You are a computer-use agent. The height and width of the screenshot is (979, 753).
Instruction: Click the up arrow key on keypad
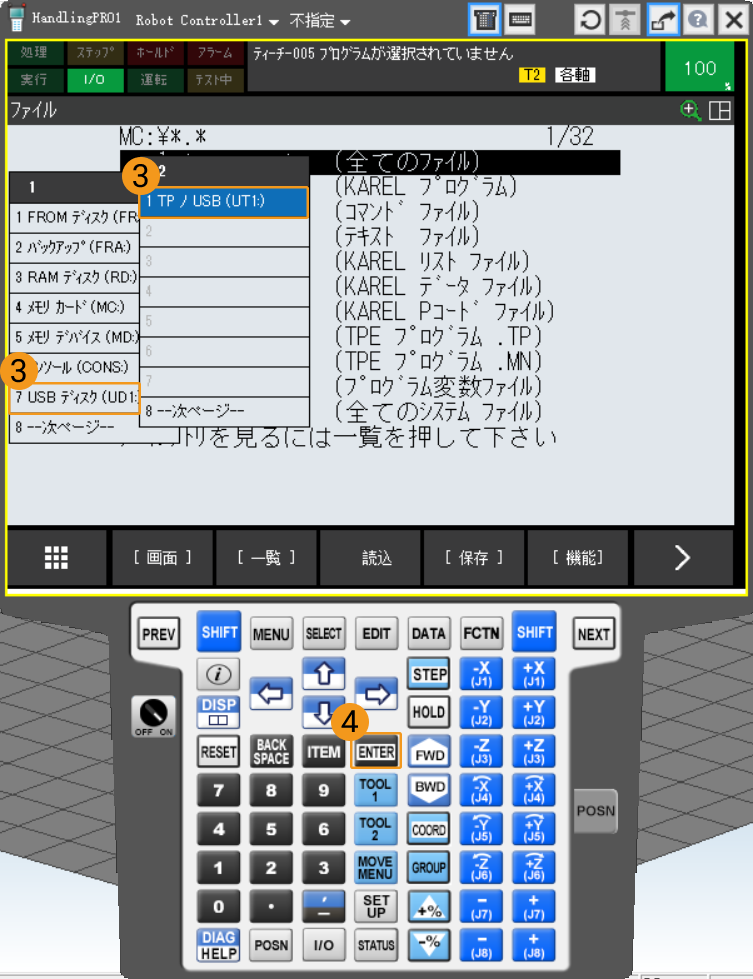(x=323, y=674)
